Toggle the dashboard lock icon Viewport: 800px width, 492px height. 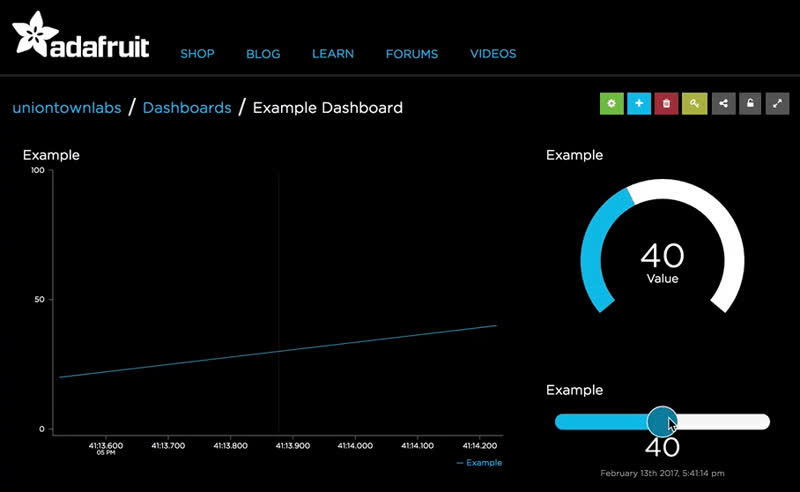tap(750, 104)
